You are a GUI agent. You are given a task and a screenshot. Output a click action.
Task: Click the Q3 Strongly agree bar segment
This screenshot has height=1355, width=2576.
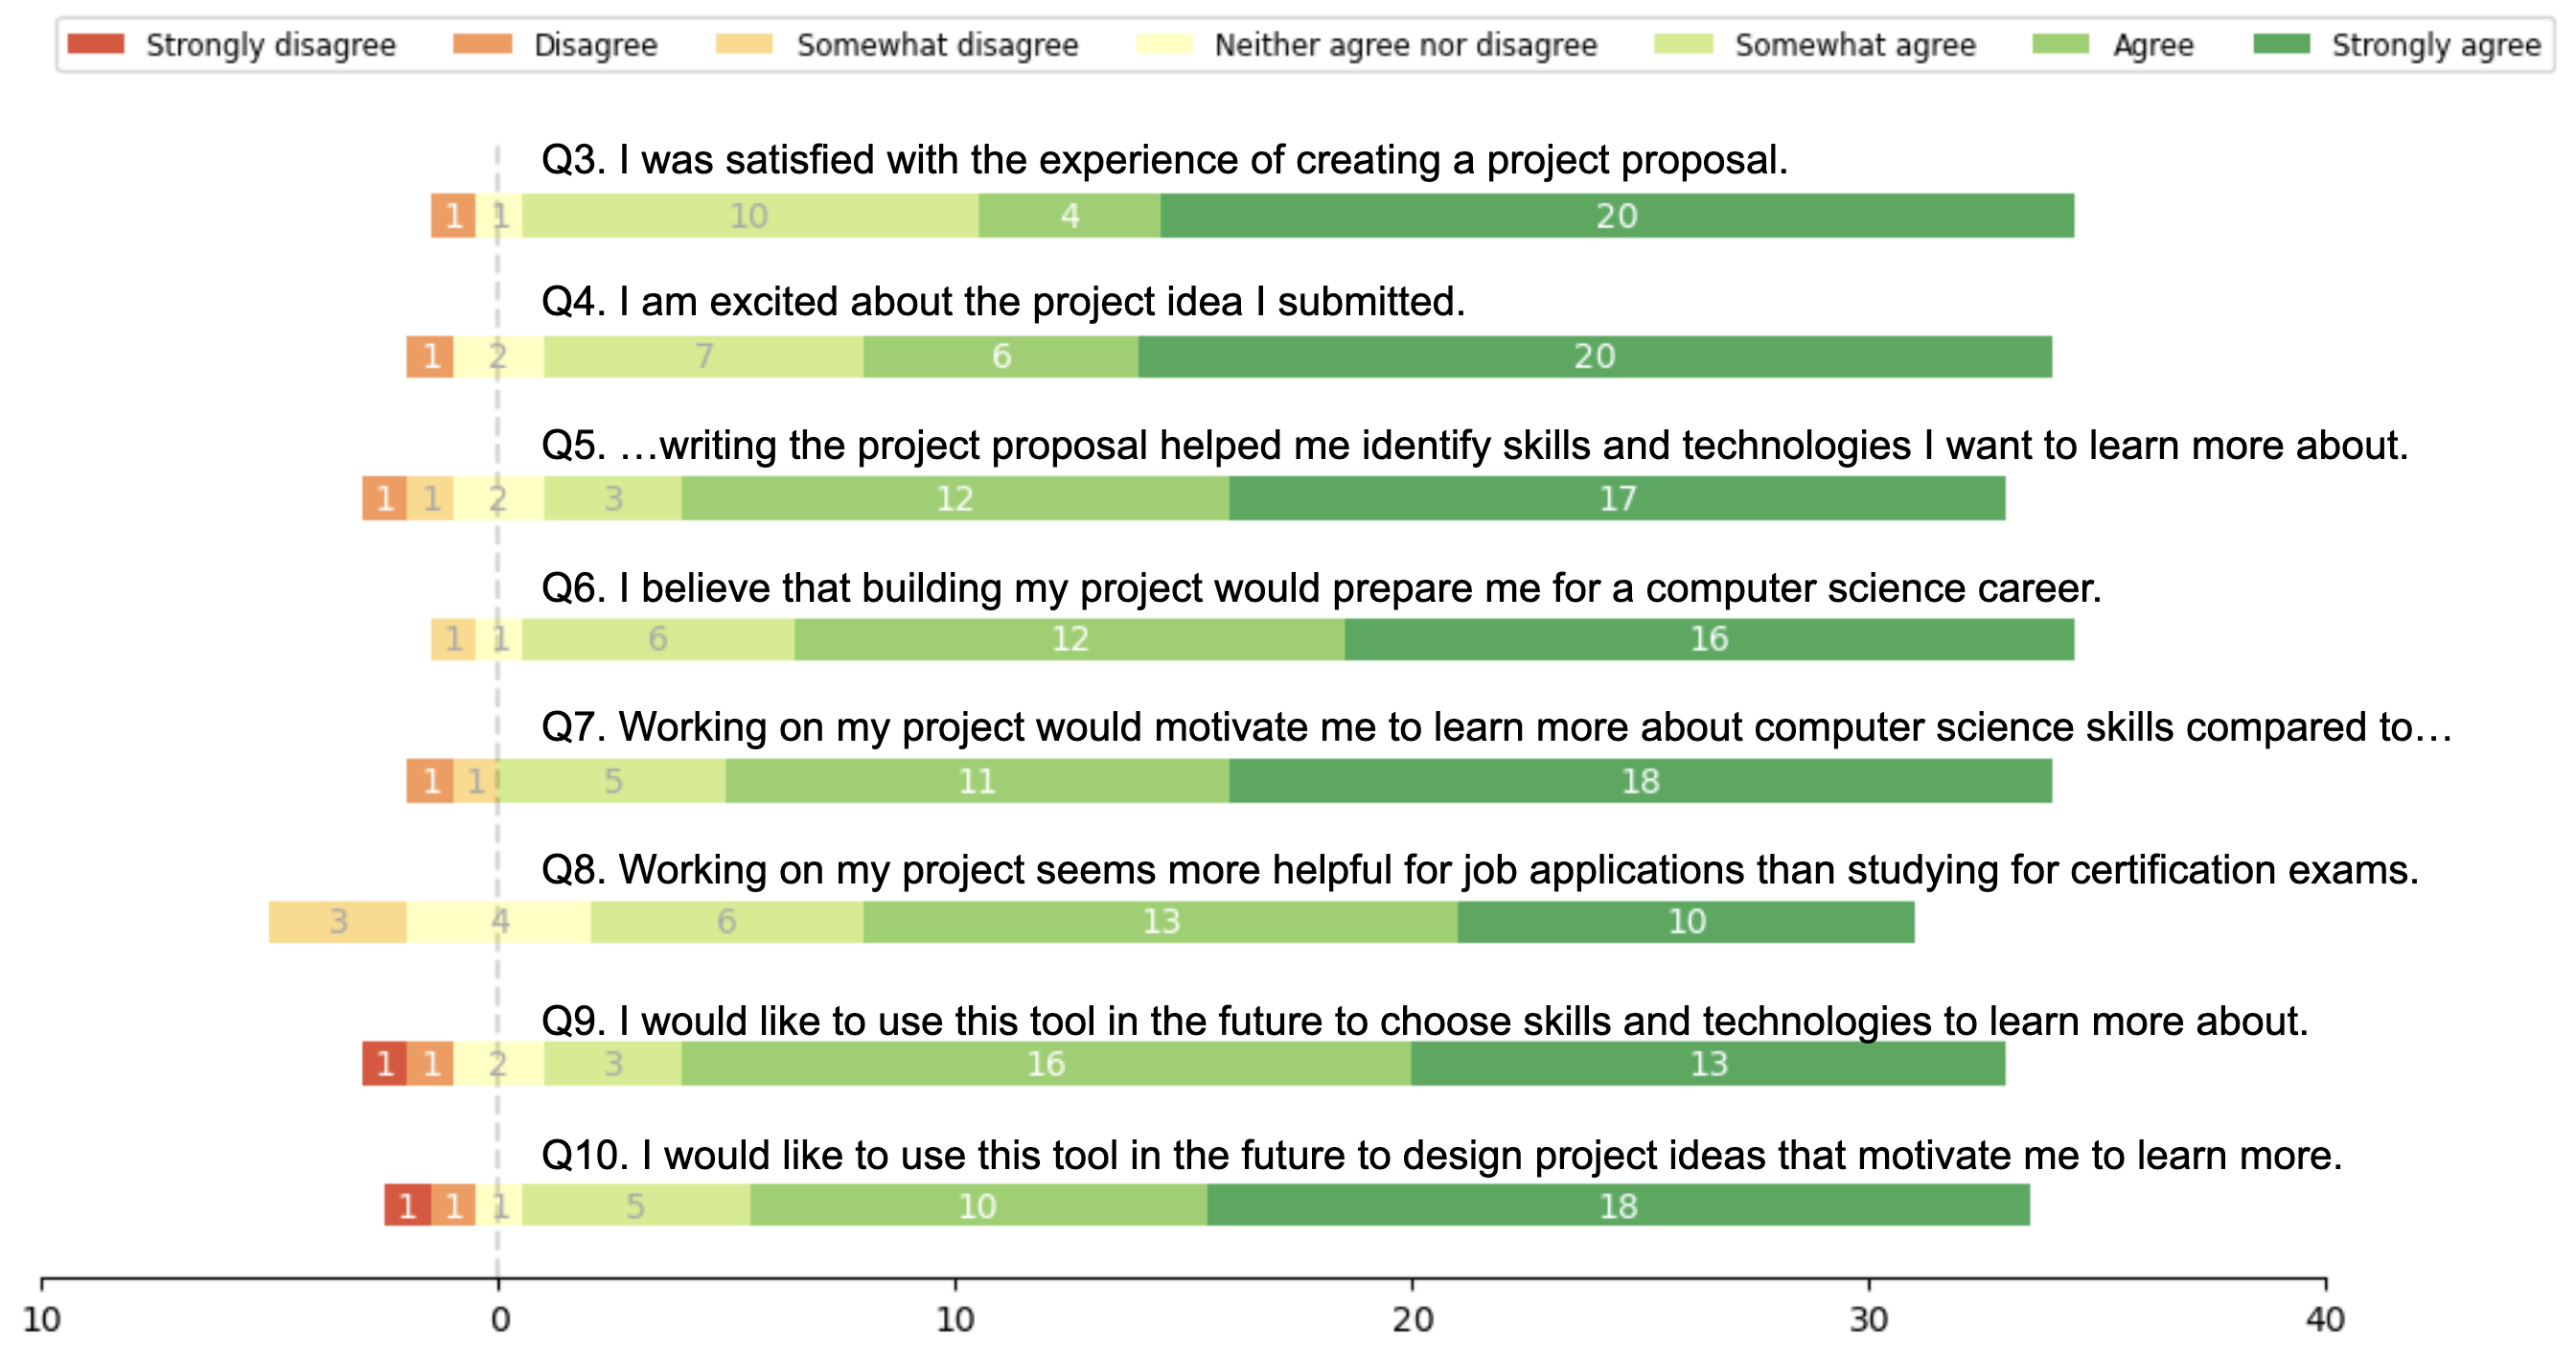tap(1616, 216)
